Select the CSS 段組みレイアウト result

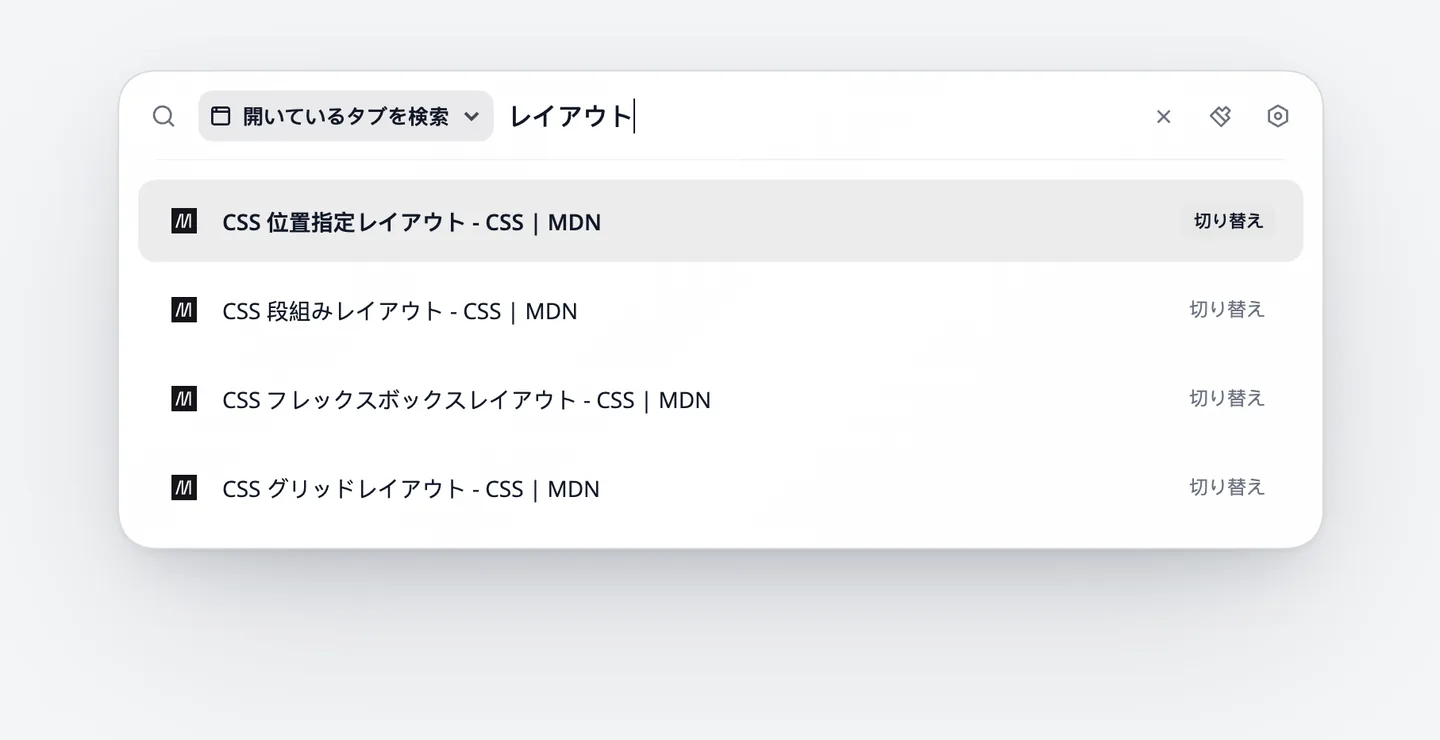pos(721,310)
